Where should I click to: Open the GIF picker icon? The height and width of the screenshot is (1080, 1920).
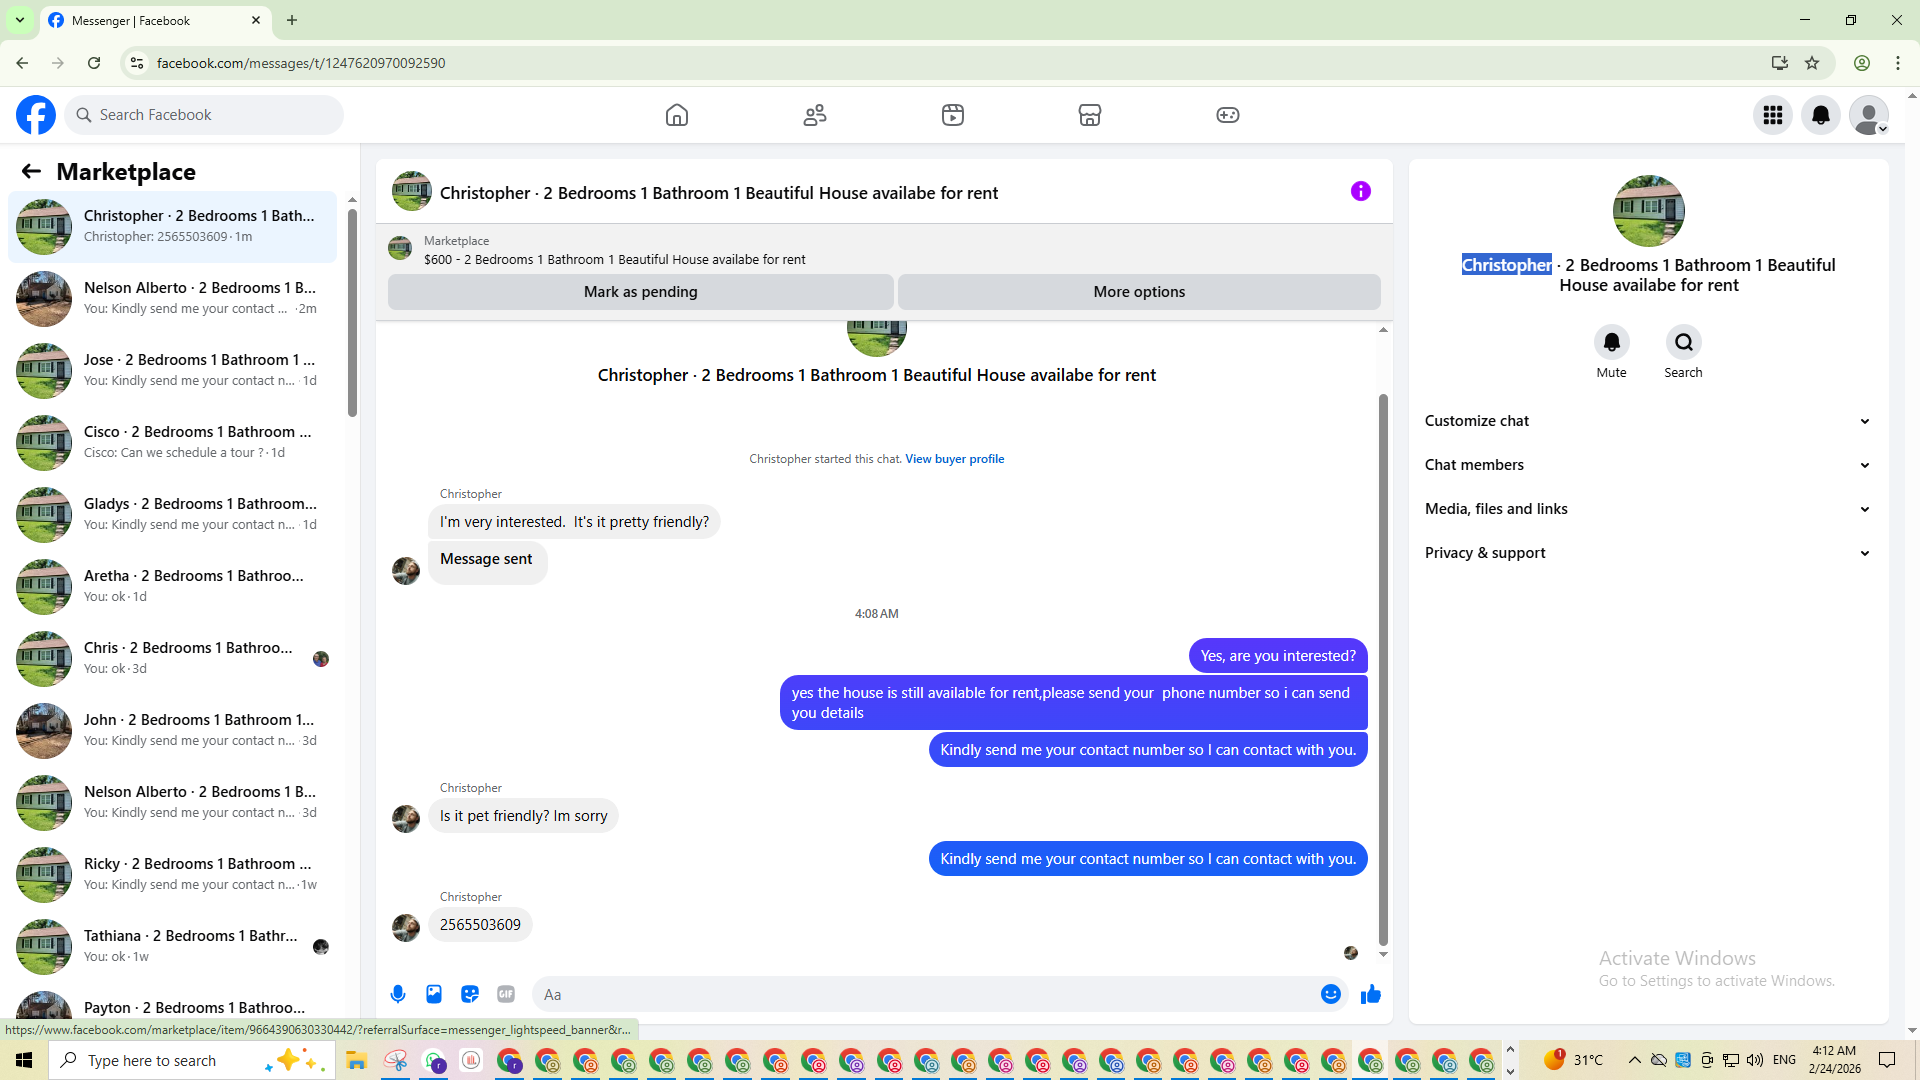(x=506, y=994)
